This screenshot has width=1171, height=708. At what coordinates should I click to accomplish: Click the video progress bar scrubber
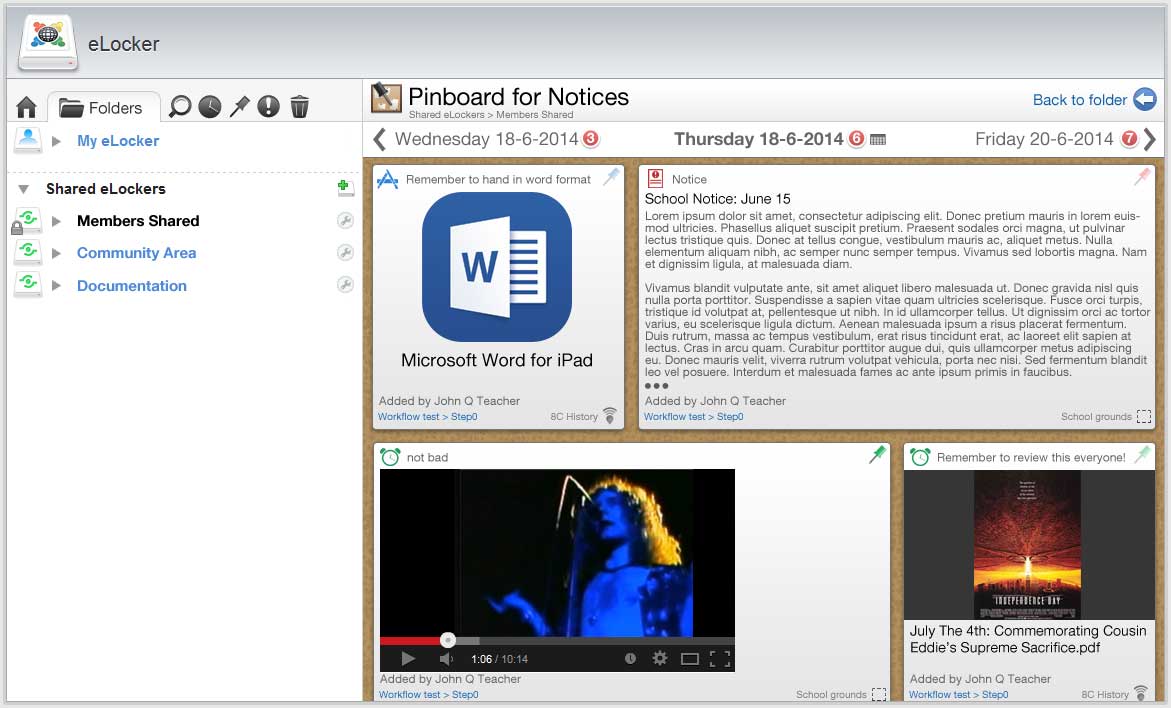[448, 640]
